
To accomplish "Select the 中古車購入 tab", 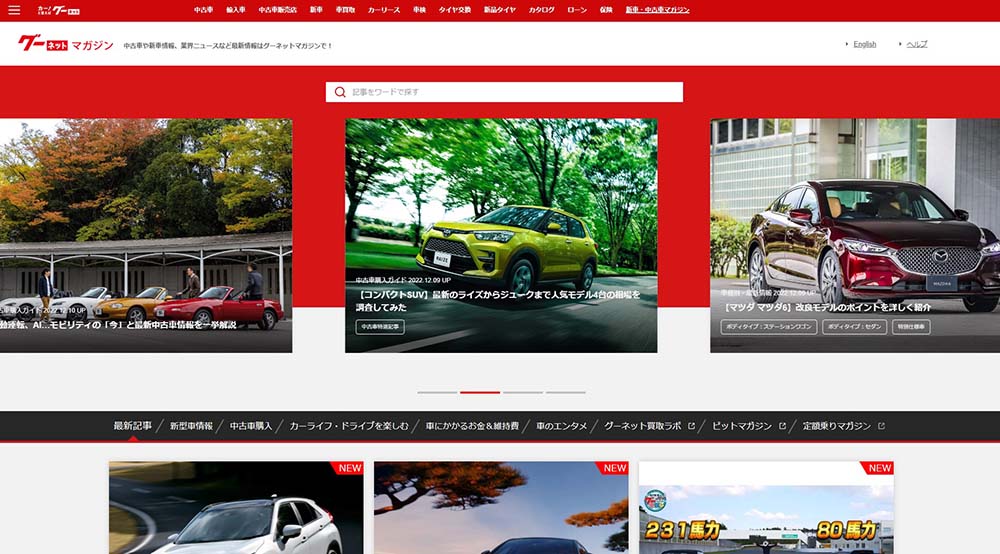I will (x=251, y=426).
